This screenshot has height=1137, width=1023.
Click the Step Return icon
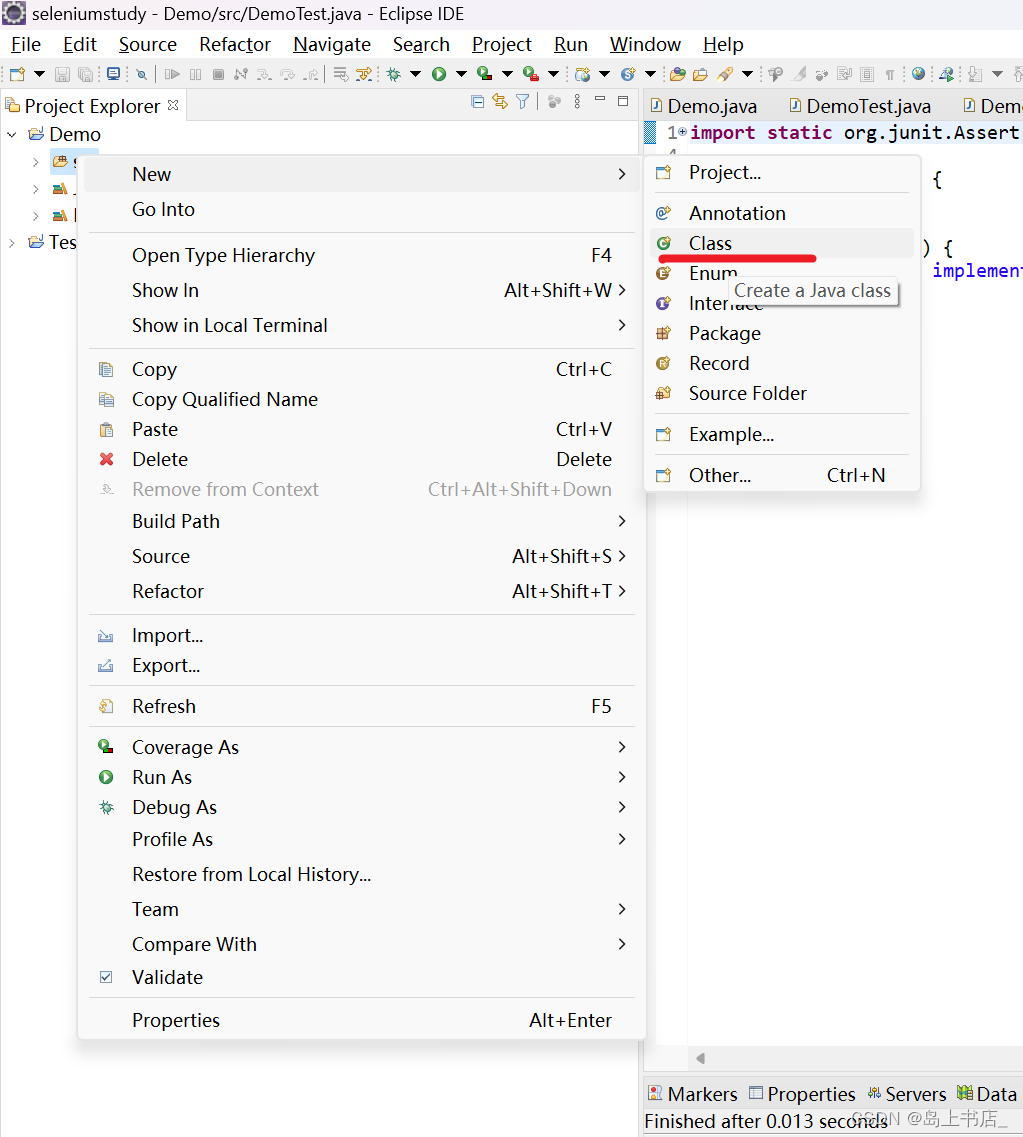click(x=310, y=74)
